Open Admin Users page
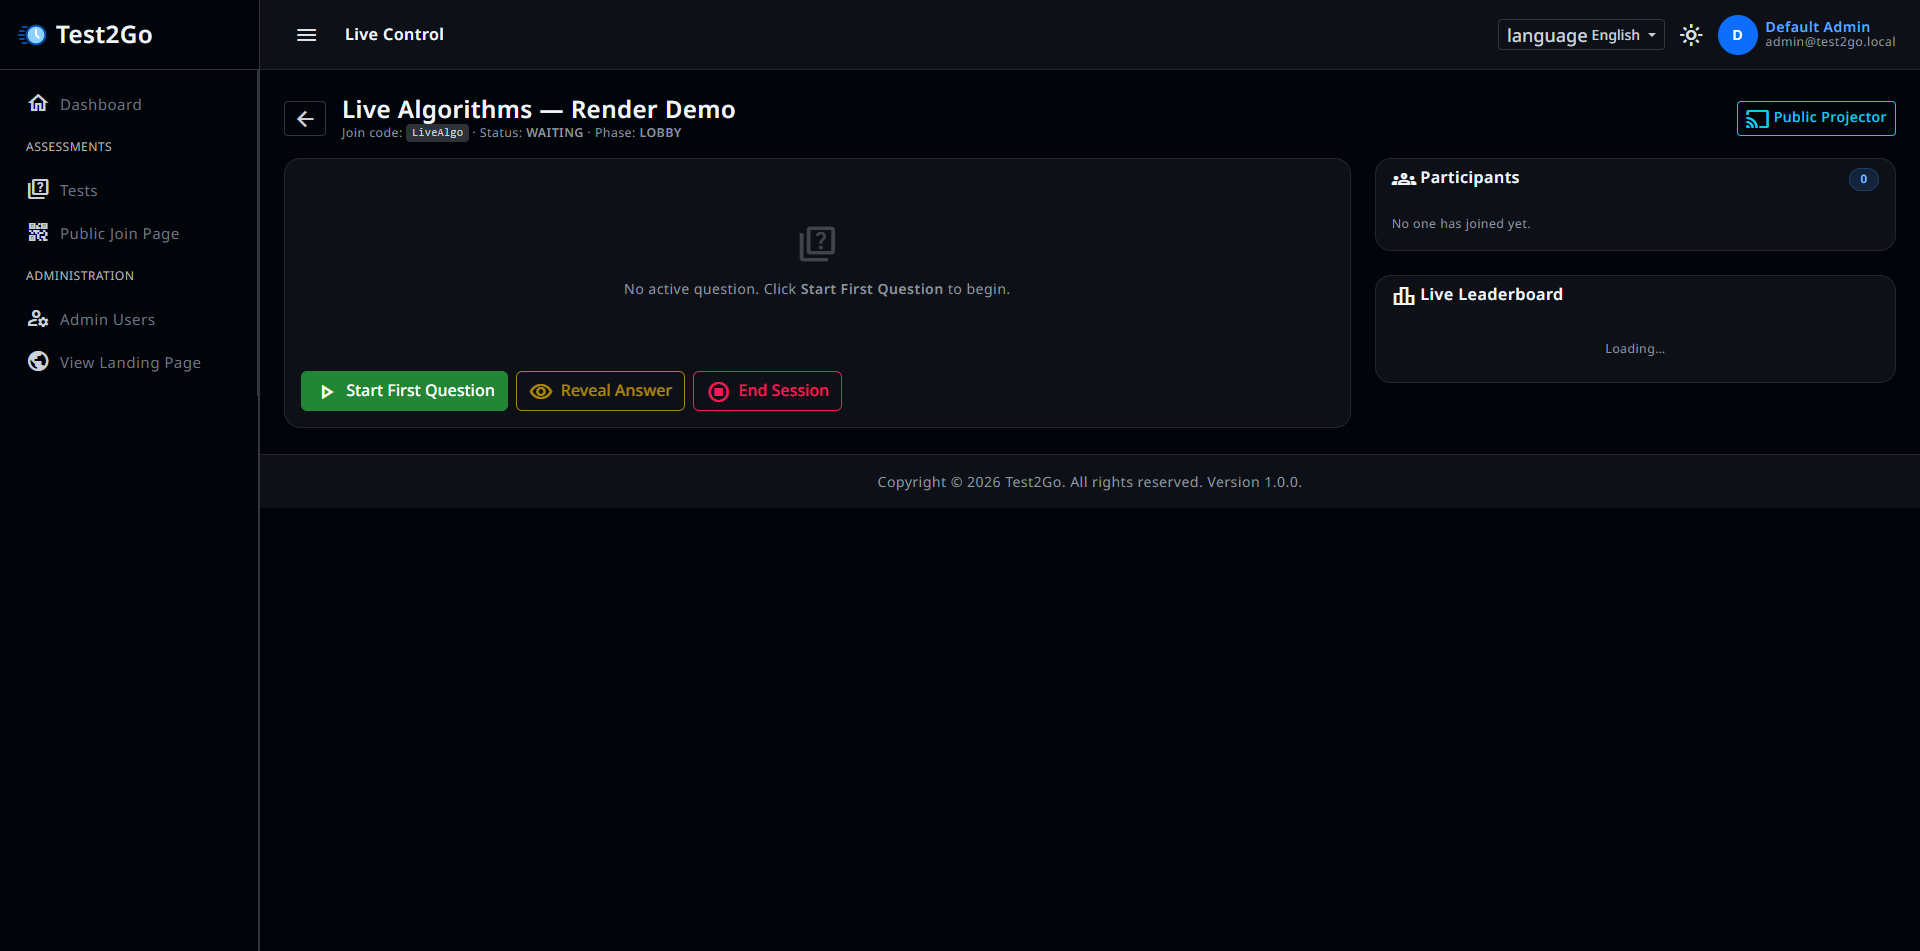Viewport: 1920px width, 951px height. point(107,319)
